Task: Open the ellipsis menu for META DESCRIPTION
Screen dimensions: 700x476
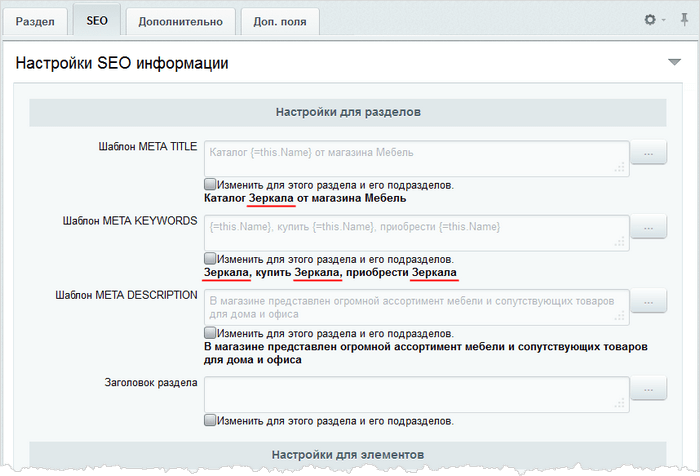Action: [x=650, y=301]
